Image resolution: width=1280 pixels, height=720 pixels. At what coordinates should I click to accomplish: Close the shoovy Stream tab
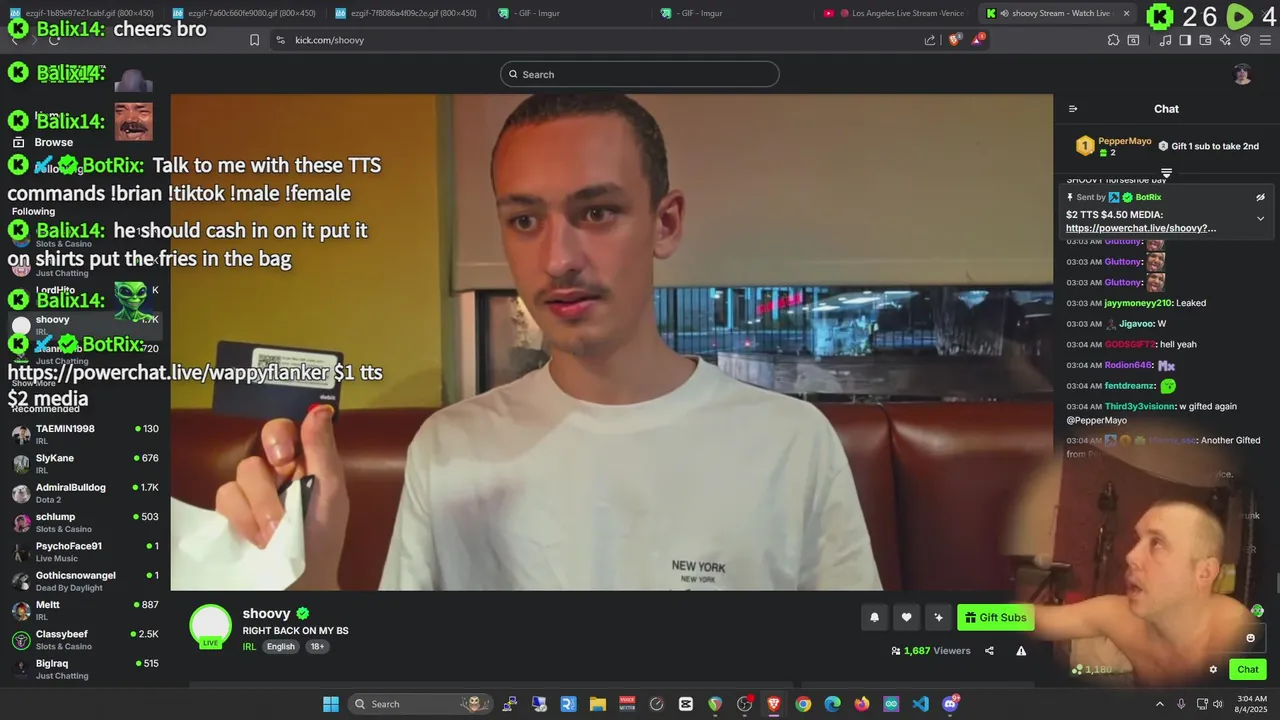click(x=1126, y=13)
